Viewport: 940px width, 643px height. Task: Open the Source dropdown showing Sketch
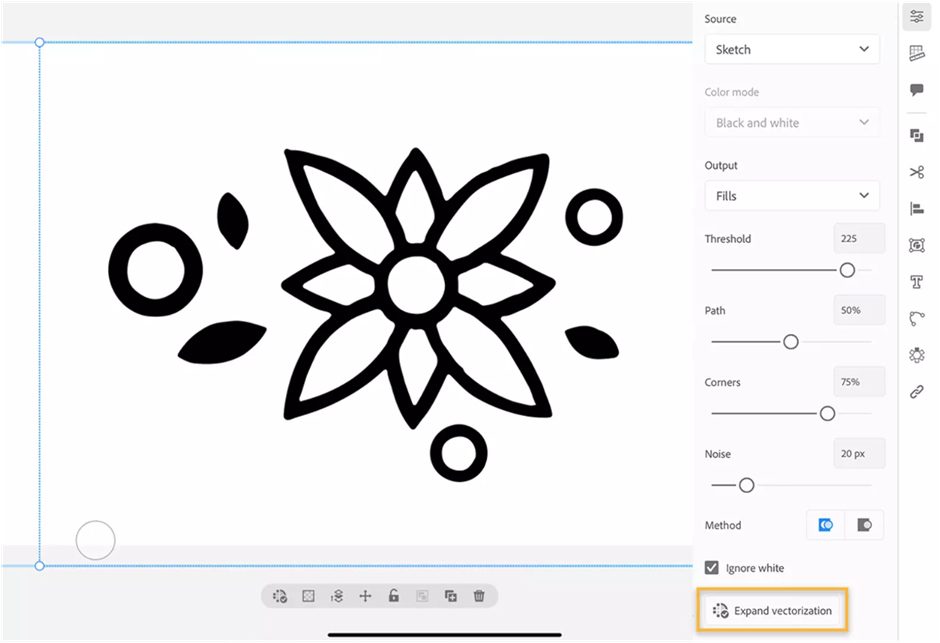pyautogui.click(x=791, y=49)
